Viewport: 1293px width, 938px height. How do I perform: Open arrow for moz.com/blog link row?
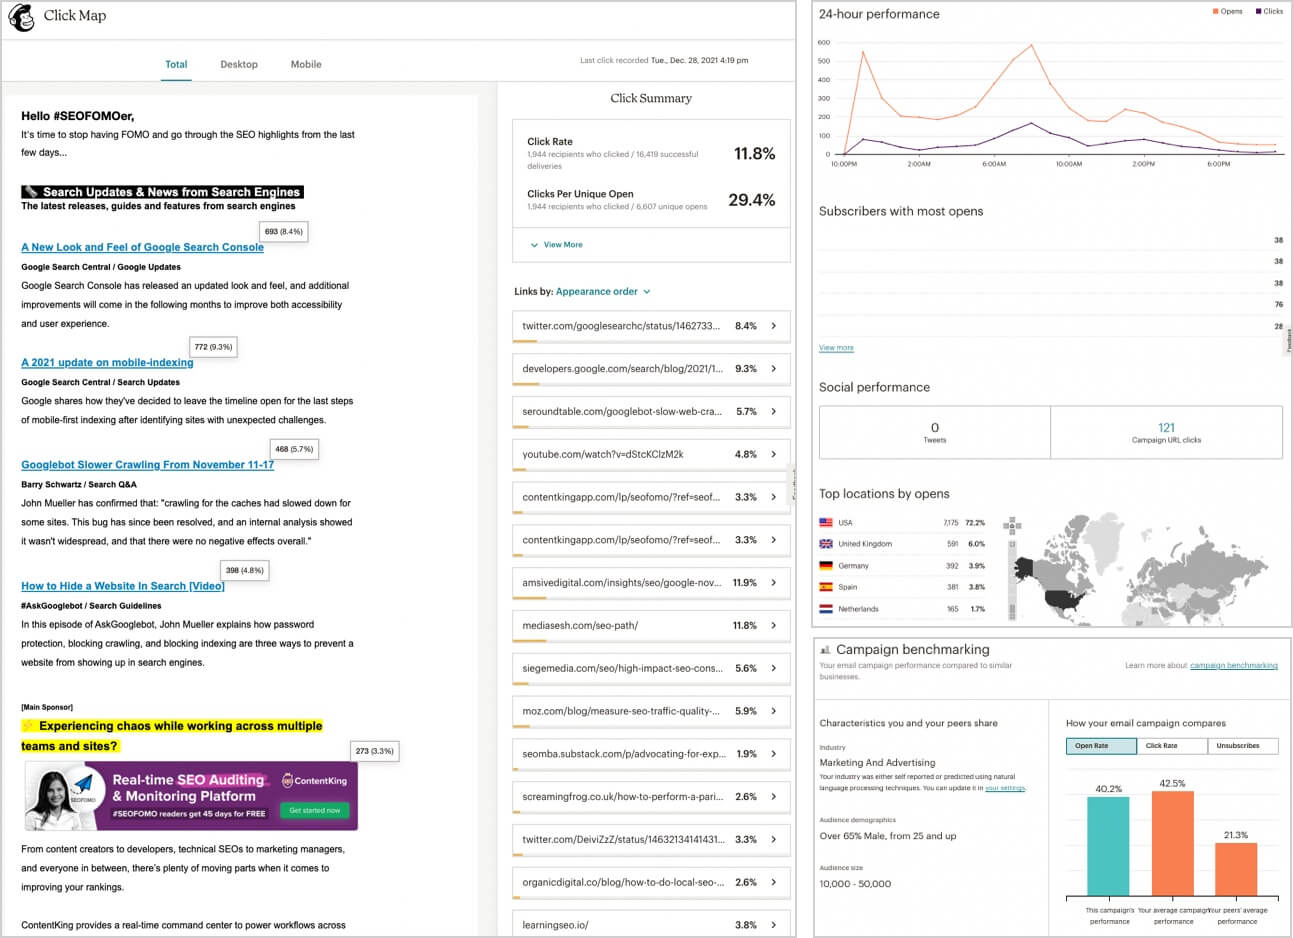774,711
